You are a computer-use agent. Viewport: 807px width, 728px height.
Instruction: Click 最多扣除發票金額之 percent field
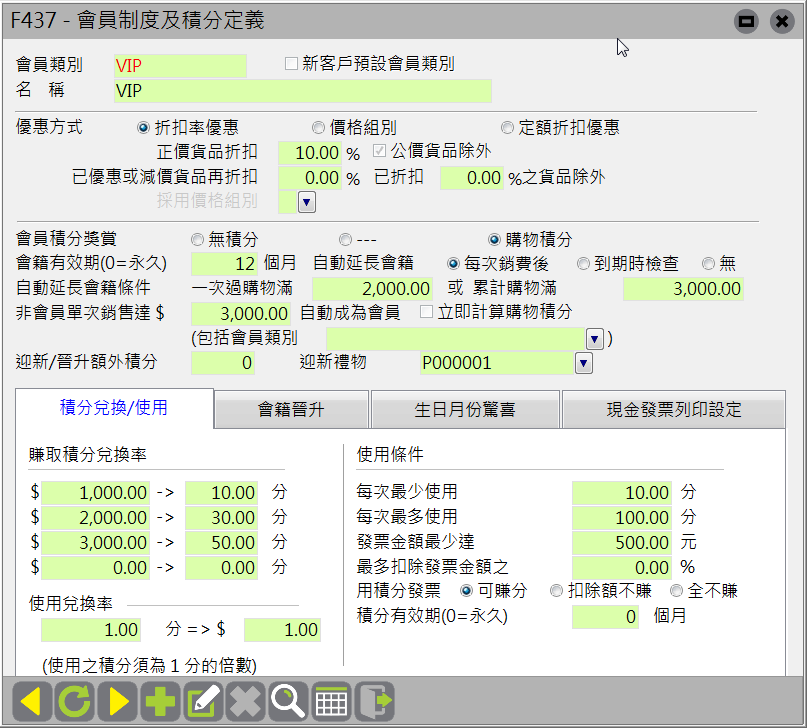click(x=622, y=568)
